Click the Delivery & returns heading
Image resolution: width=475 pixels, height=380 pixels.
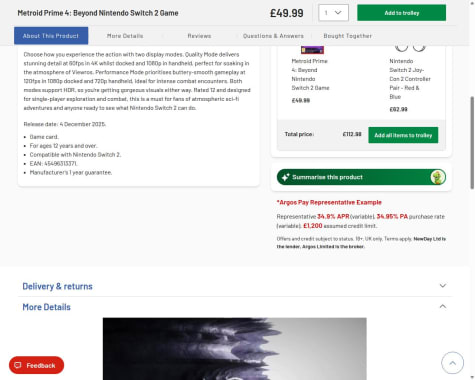coord(57,286)
